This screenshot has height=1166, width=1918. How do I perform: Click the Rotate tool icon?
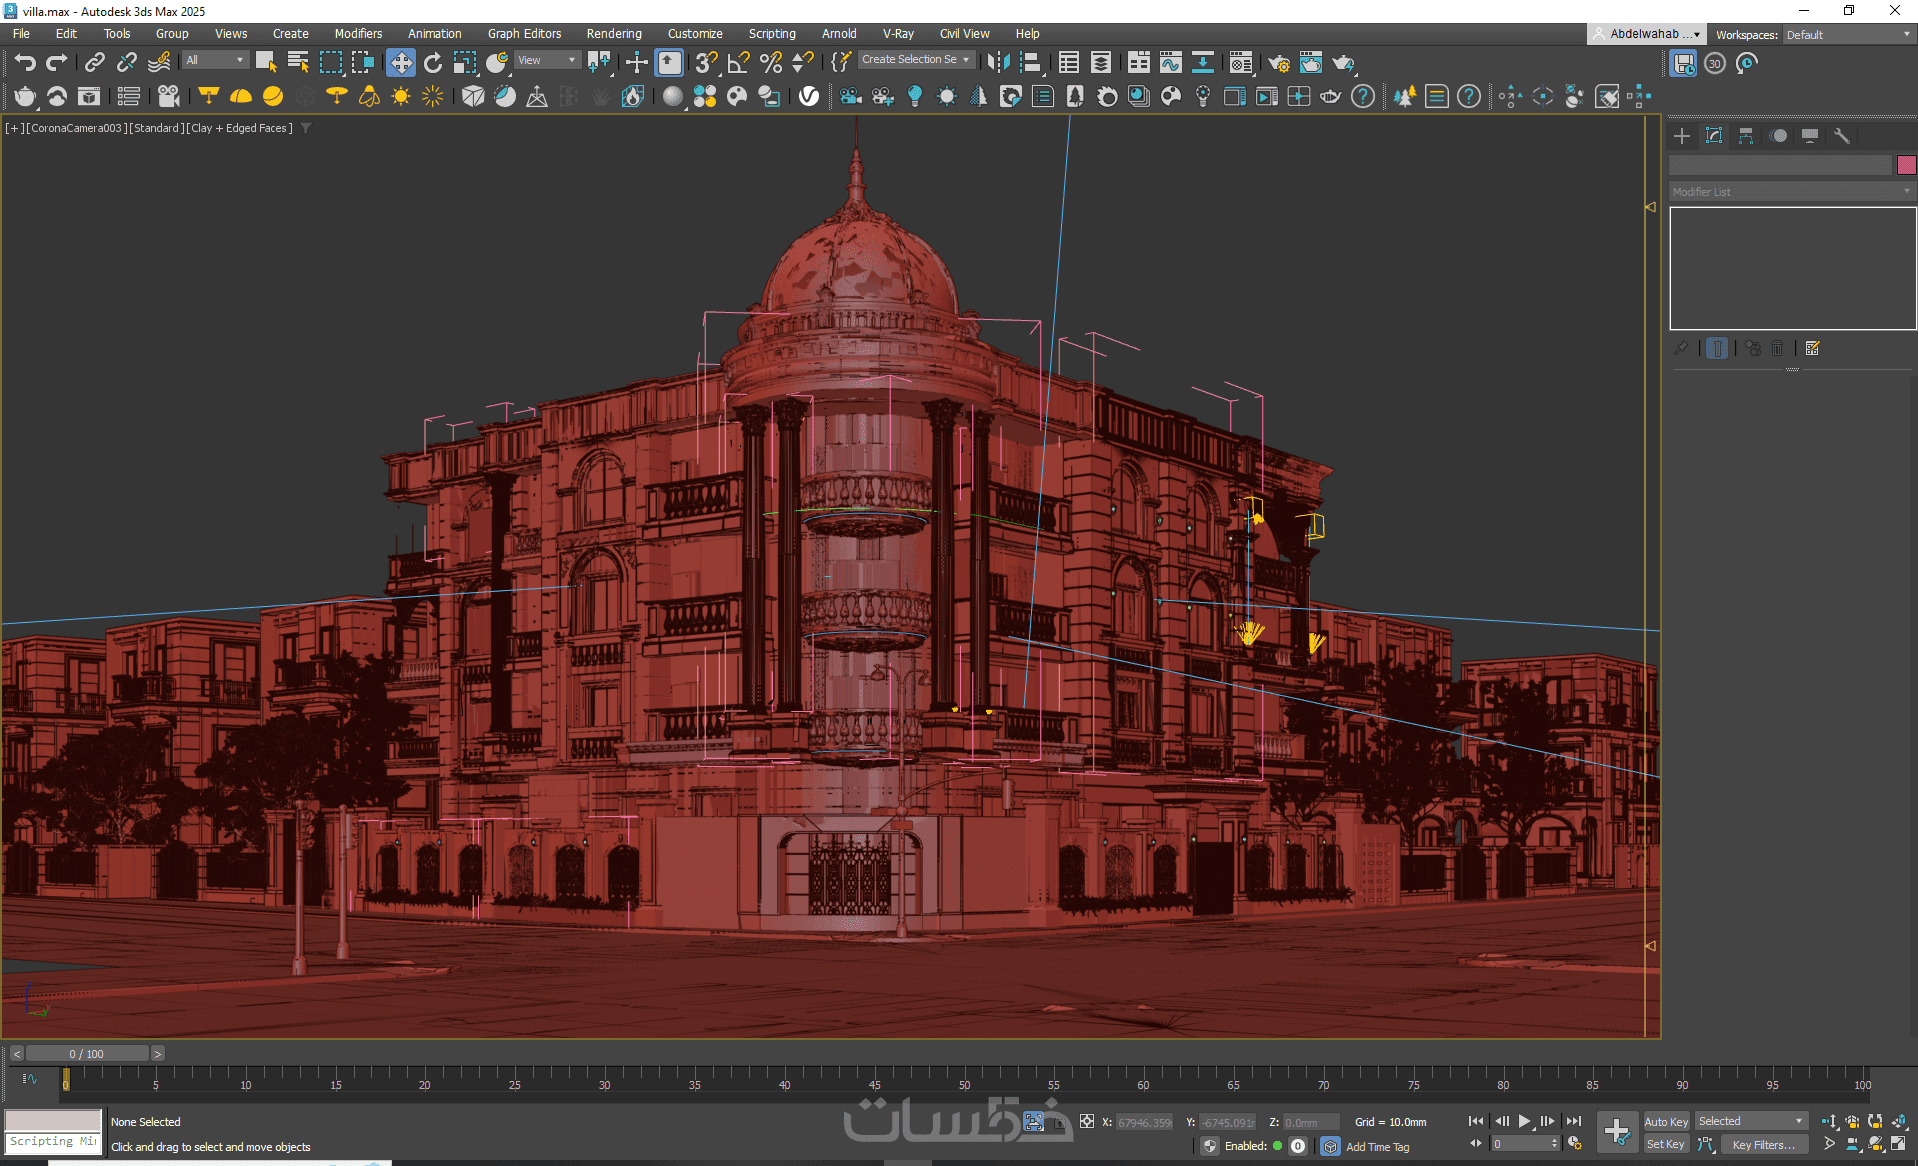point(432,63)
